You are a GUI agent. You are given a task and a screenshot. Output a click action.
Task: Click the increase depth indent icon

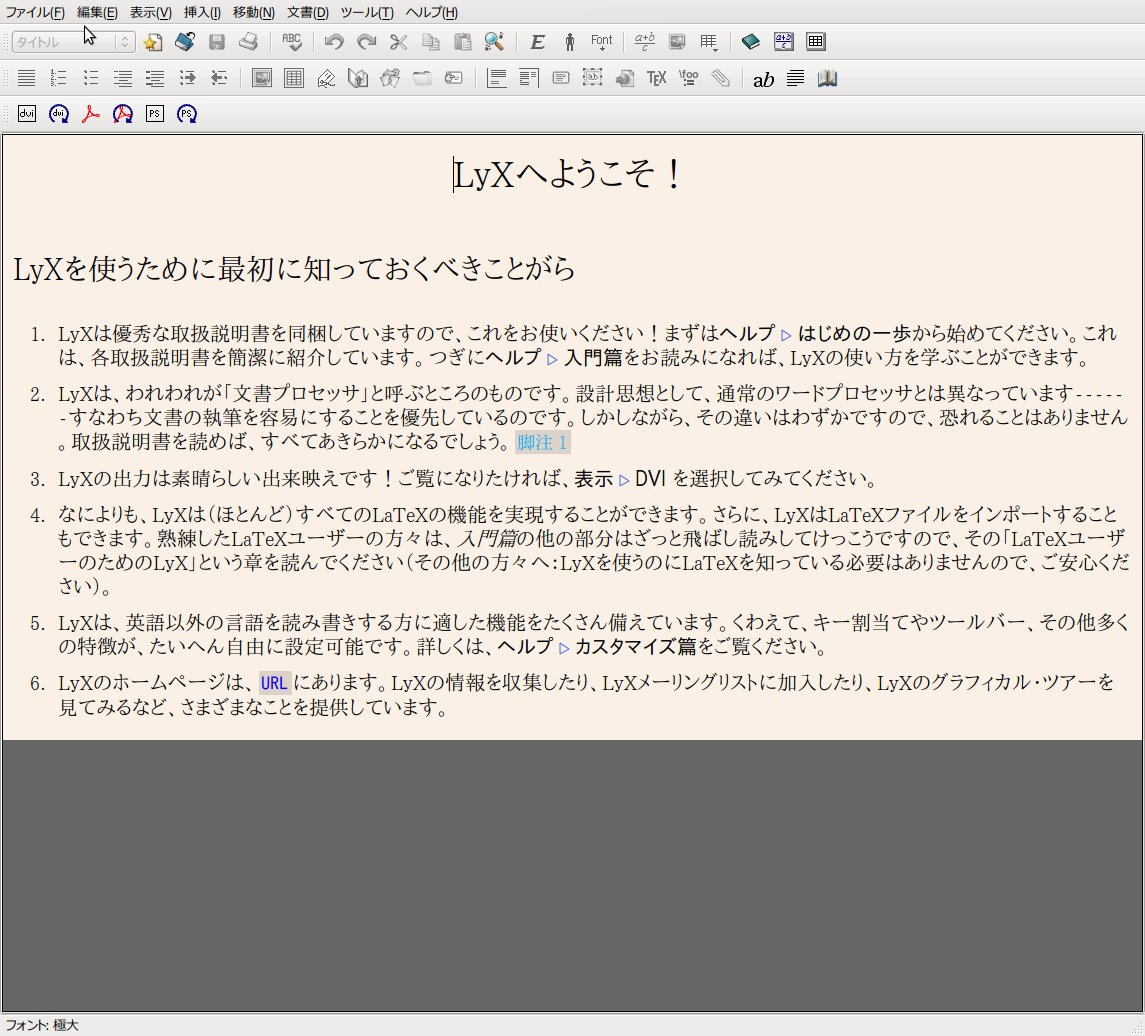187,78
